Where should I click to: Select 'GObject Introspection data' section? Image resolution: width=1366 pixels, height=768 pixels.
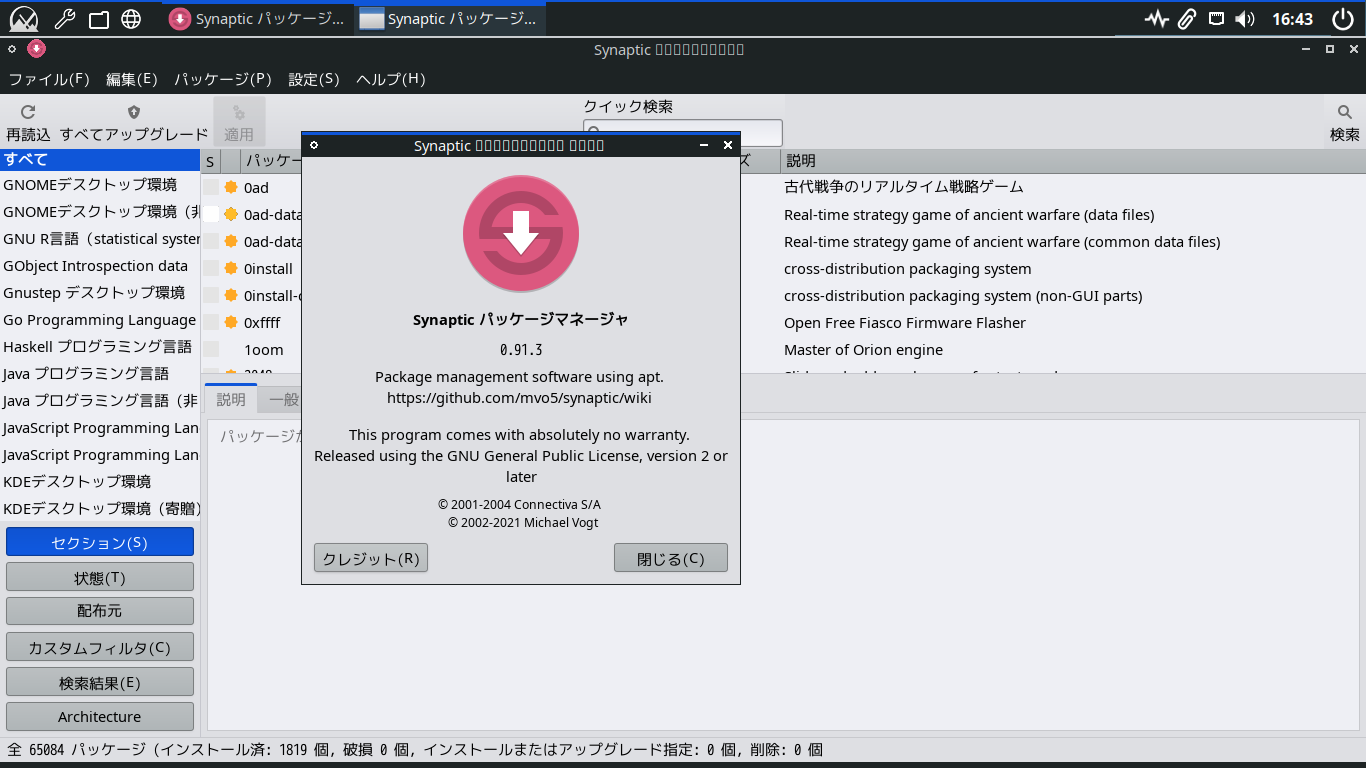pyautogui.click(x=100, y=266)
